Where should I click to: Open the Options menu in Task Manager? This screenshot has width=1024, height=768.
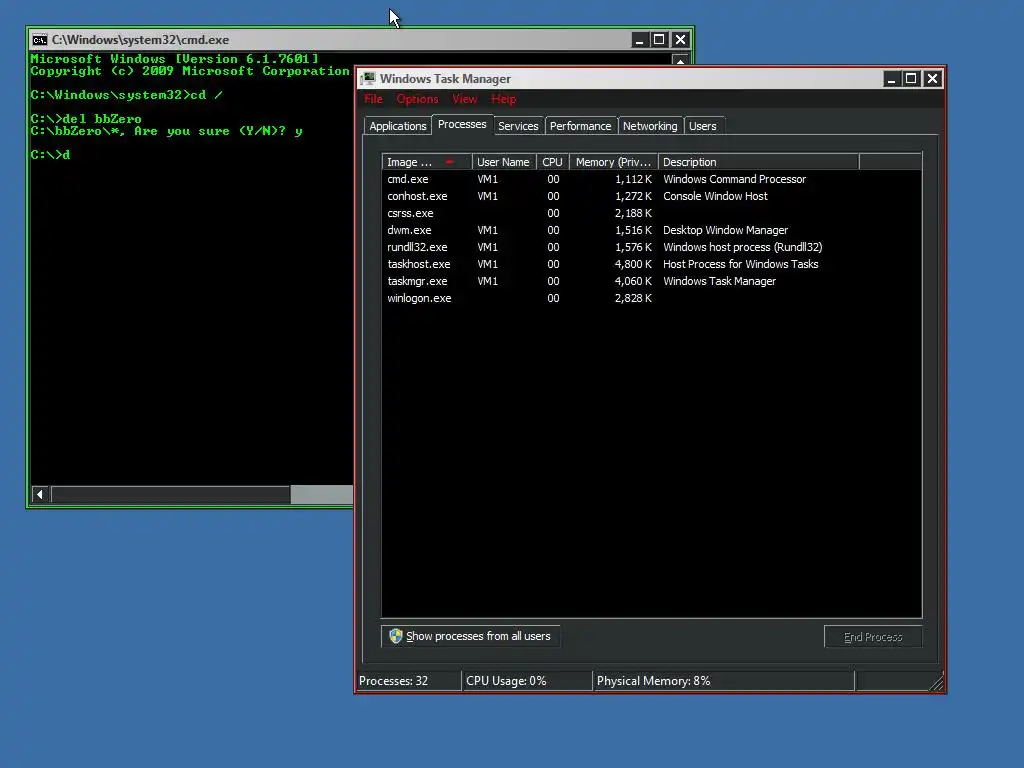click(417, 99)
